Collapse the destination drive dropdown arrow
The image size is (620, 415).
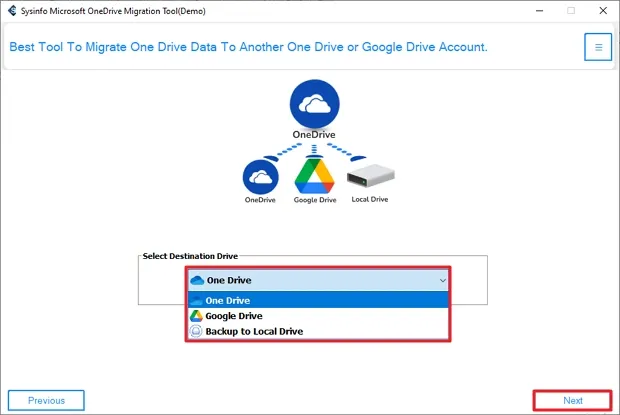pyautogui.click(x=442, y=280)
